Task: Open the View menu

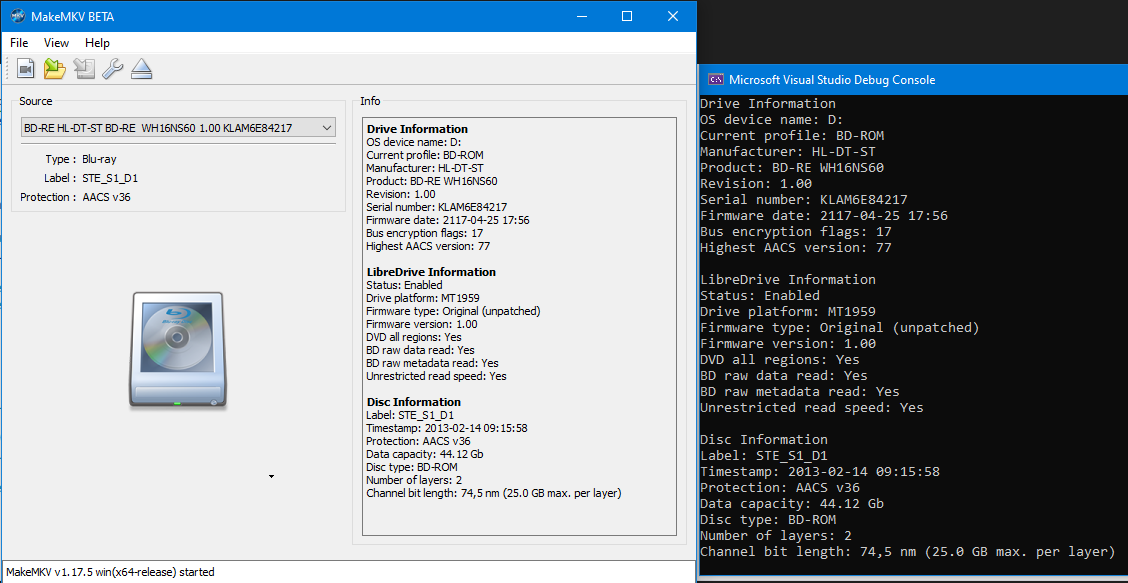Action: 56,42
